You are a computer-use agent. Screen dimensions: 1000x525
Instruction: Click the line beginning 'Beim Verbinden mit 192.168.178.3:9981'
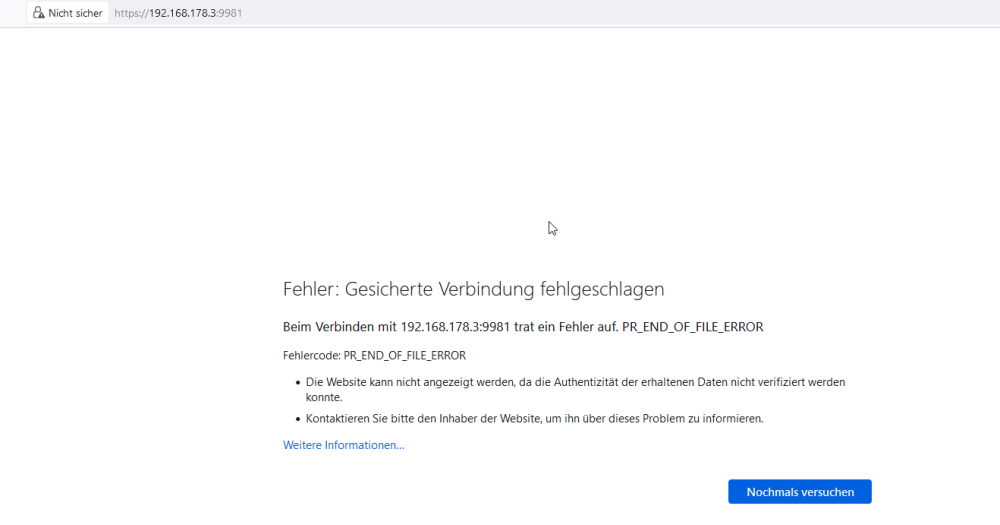(523, 327)
